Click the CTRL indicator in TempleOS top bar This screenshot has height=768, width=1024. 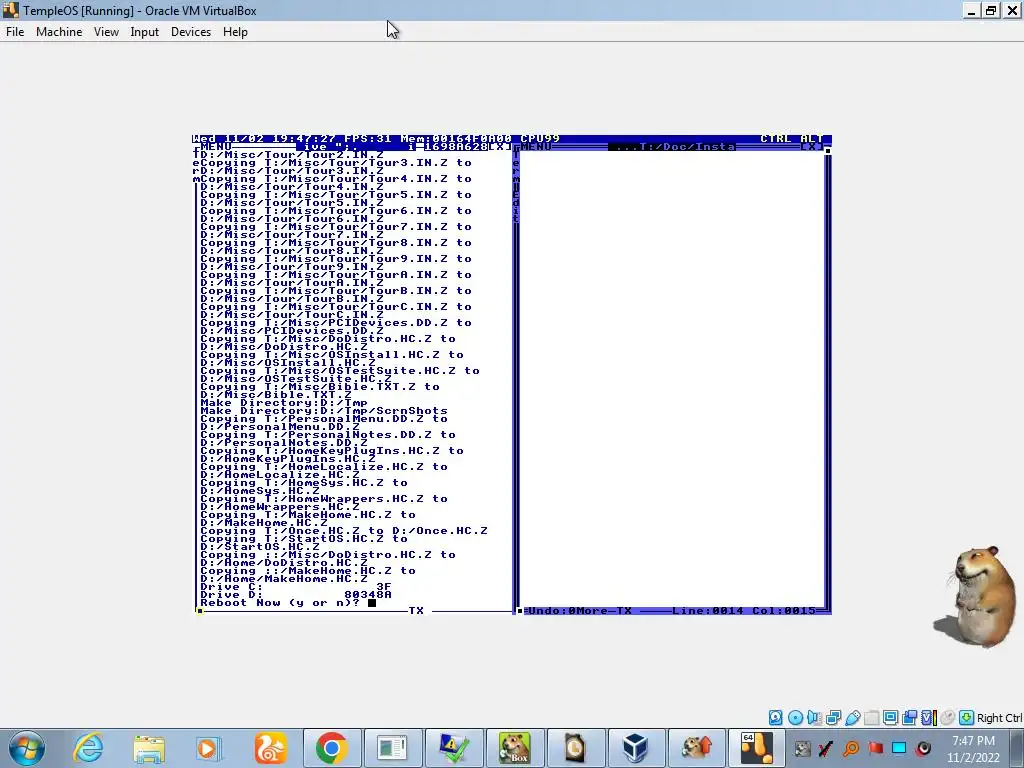pyautogui.click(x=776, y=138)
